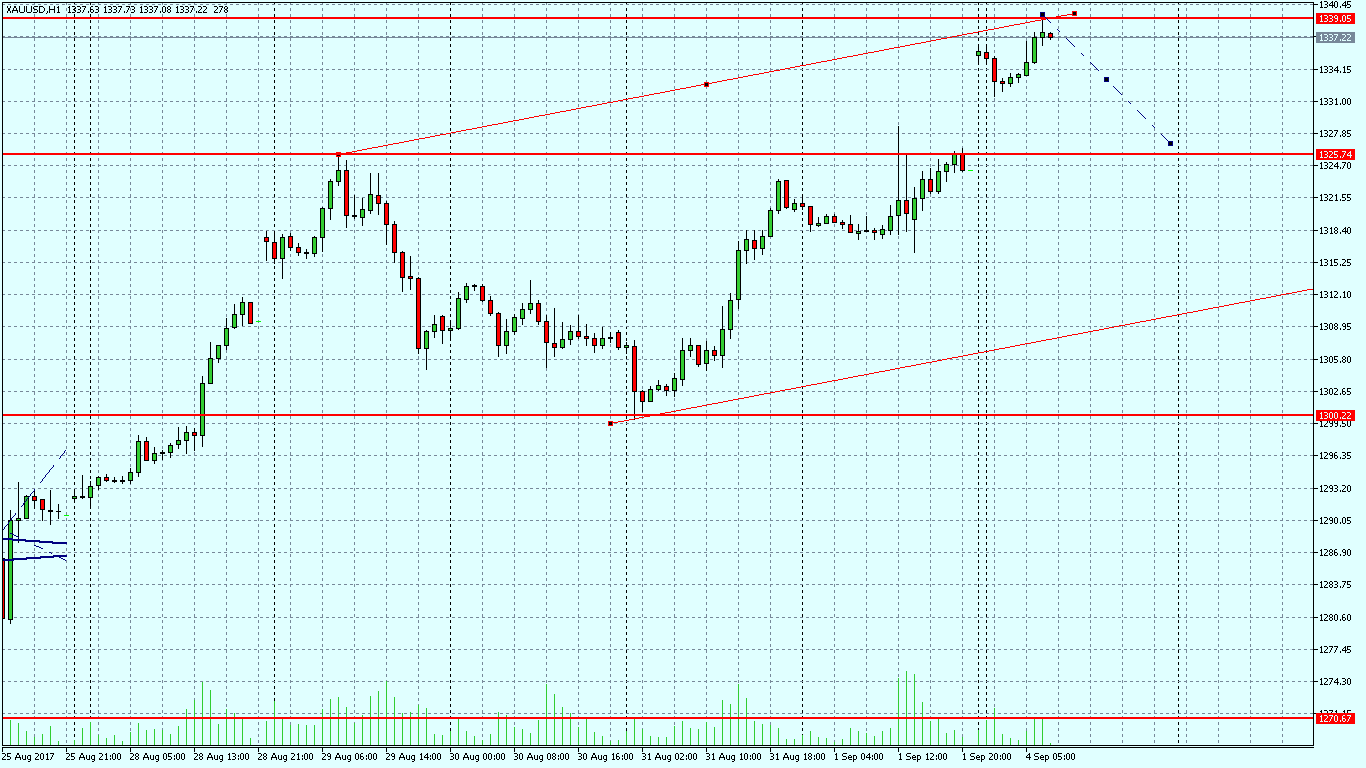The width and height of the screenshot is (1366, 768).
Task: Click the blue dashed line's middle anchor
Action: [x=1106, y=79]
